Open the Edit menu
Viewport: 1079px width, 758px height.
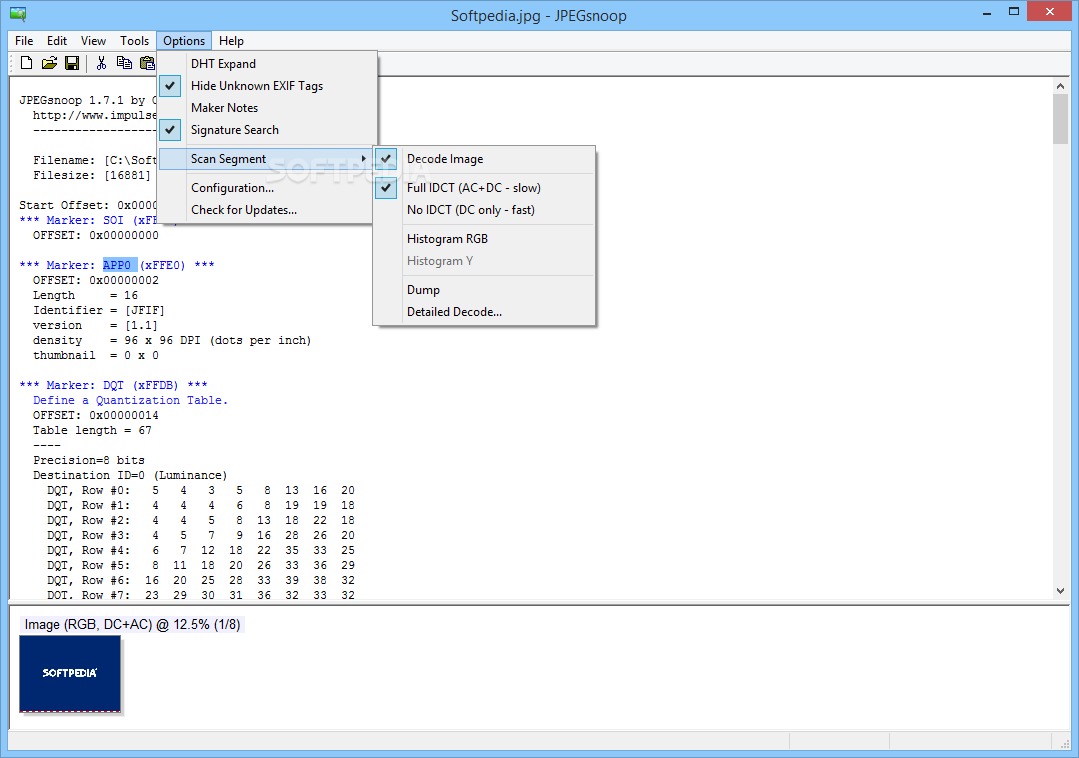(57, 41)
